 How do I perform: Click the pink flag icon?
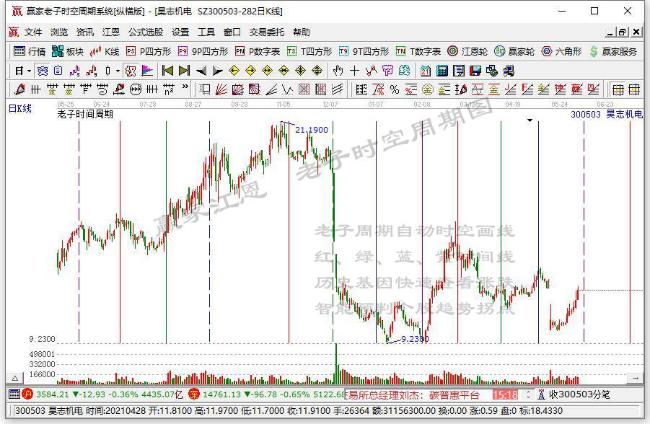pyautogui.click(x=147, y=71)
